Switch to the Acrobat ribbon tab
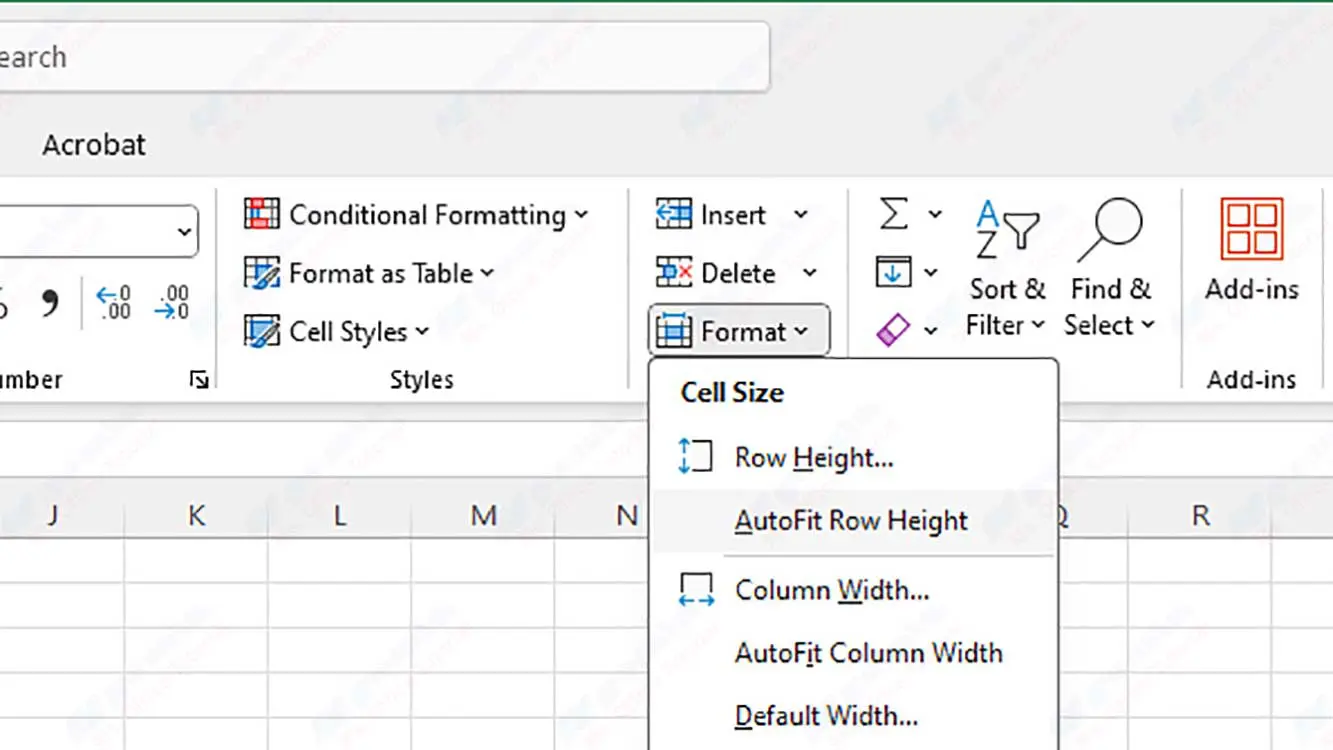 tap(94, 145)
